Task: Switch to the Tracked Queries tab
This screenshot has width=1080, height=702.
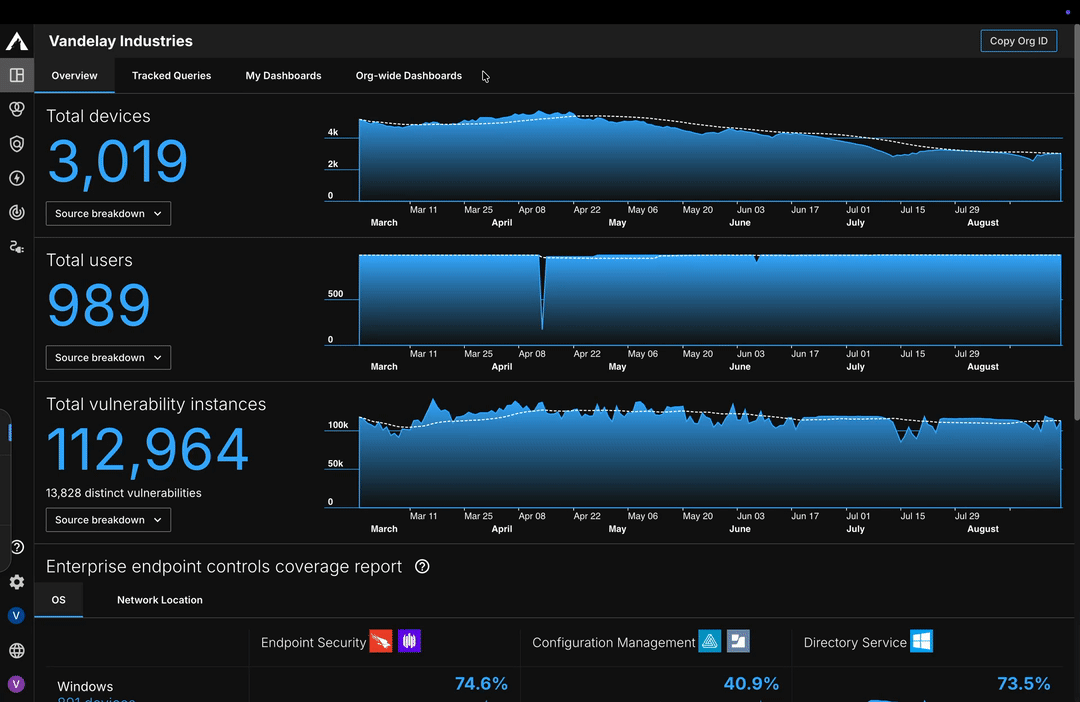Action: (172, 76)
